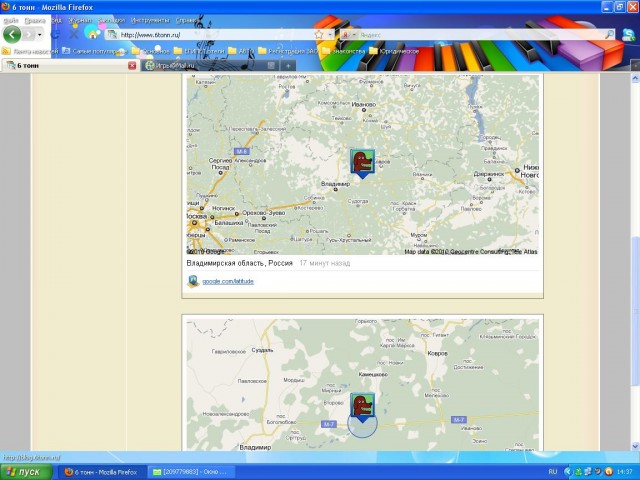
Task: Click the Суздаль label on the lower map
Action: pos(262,350)
